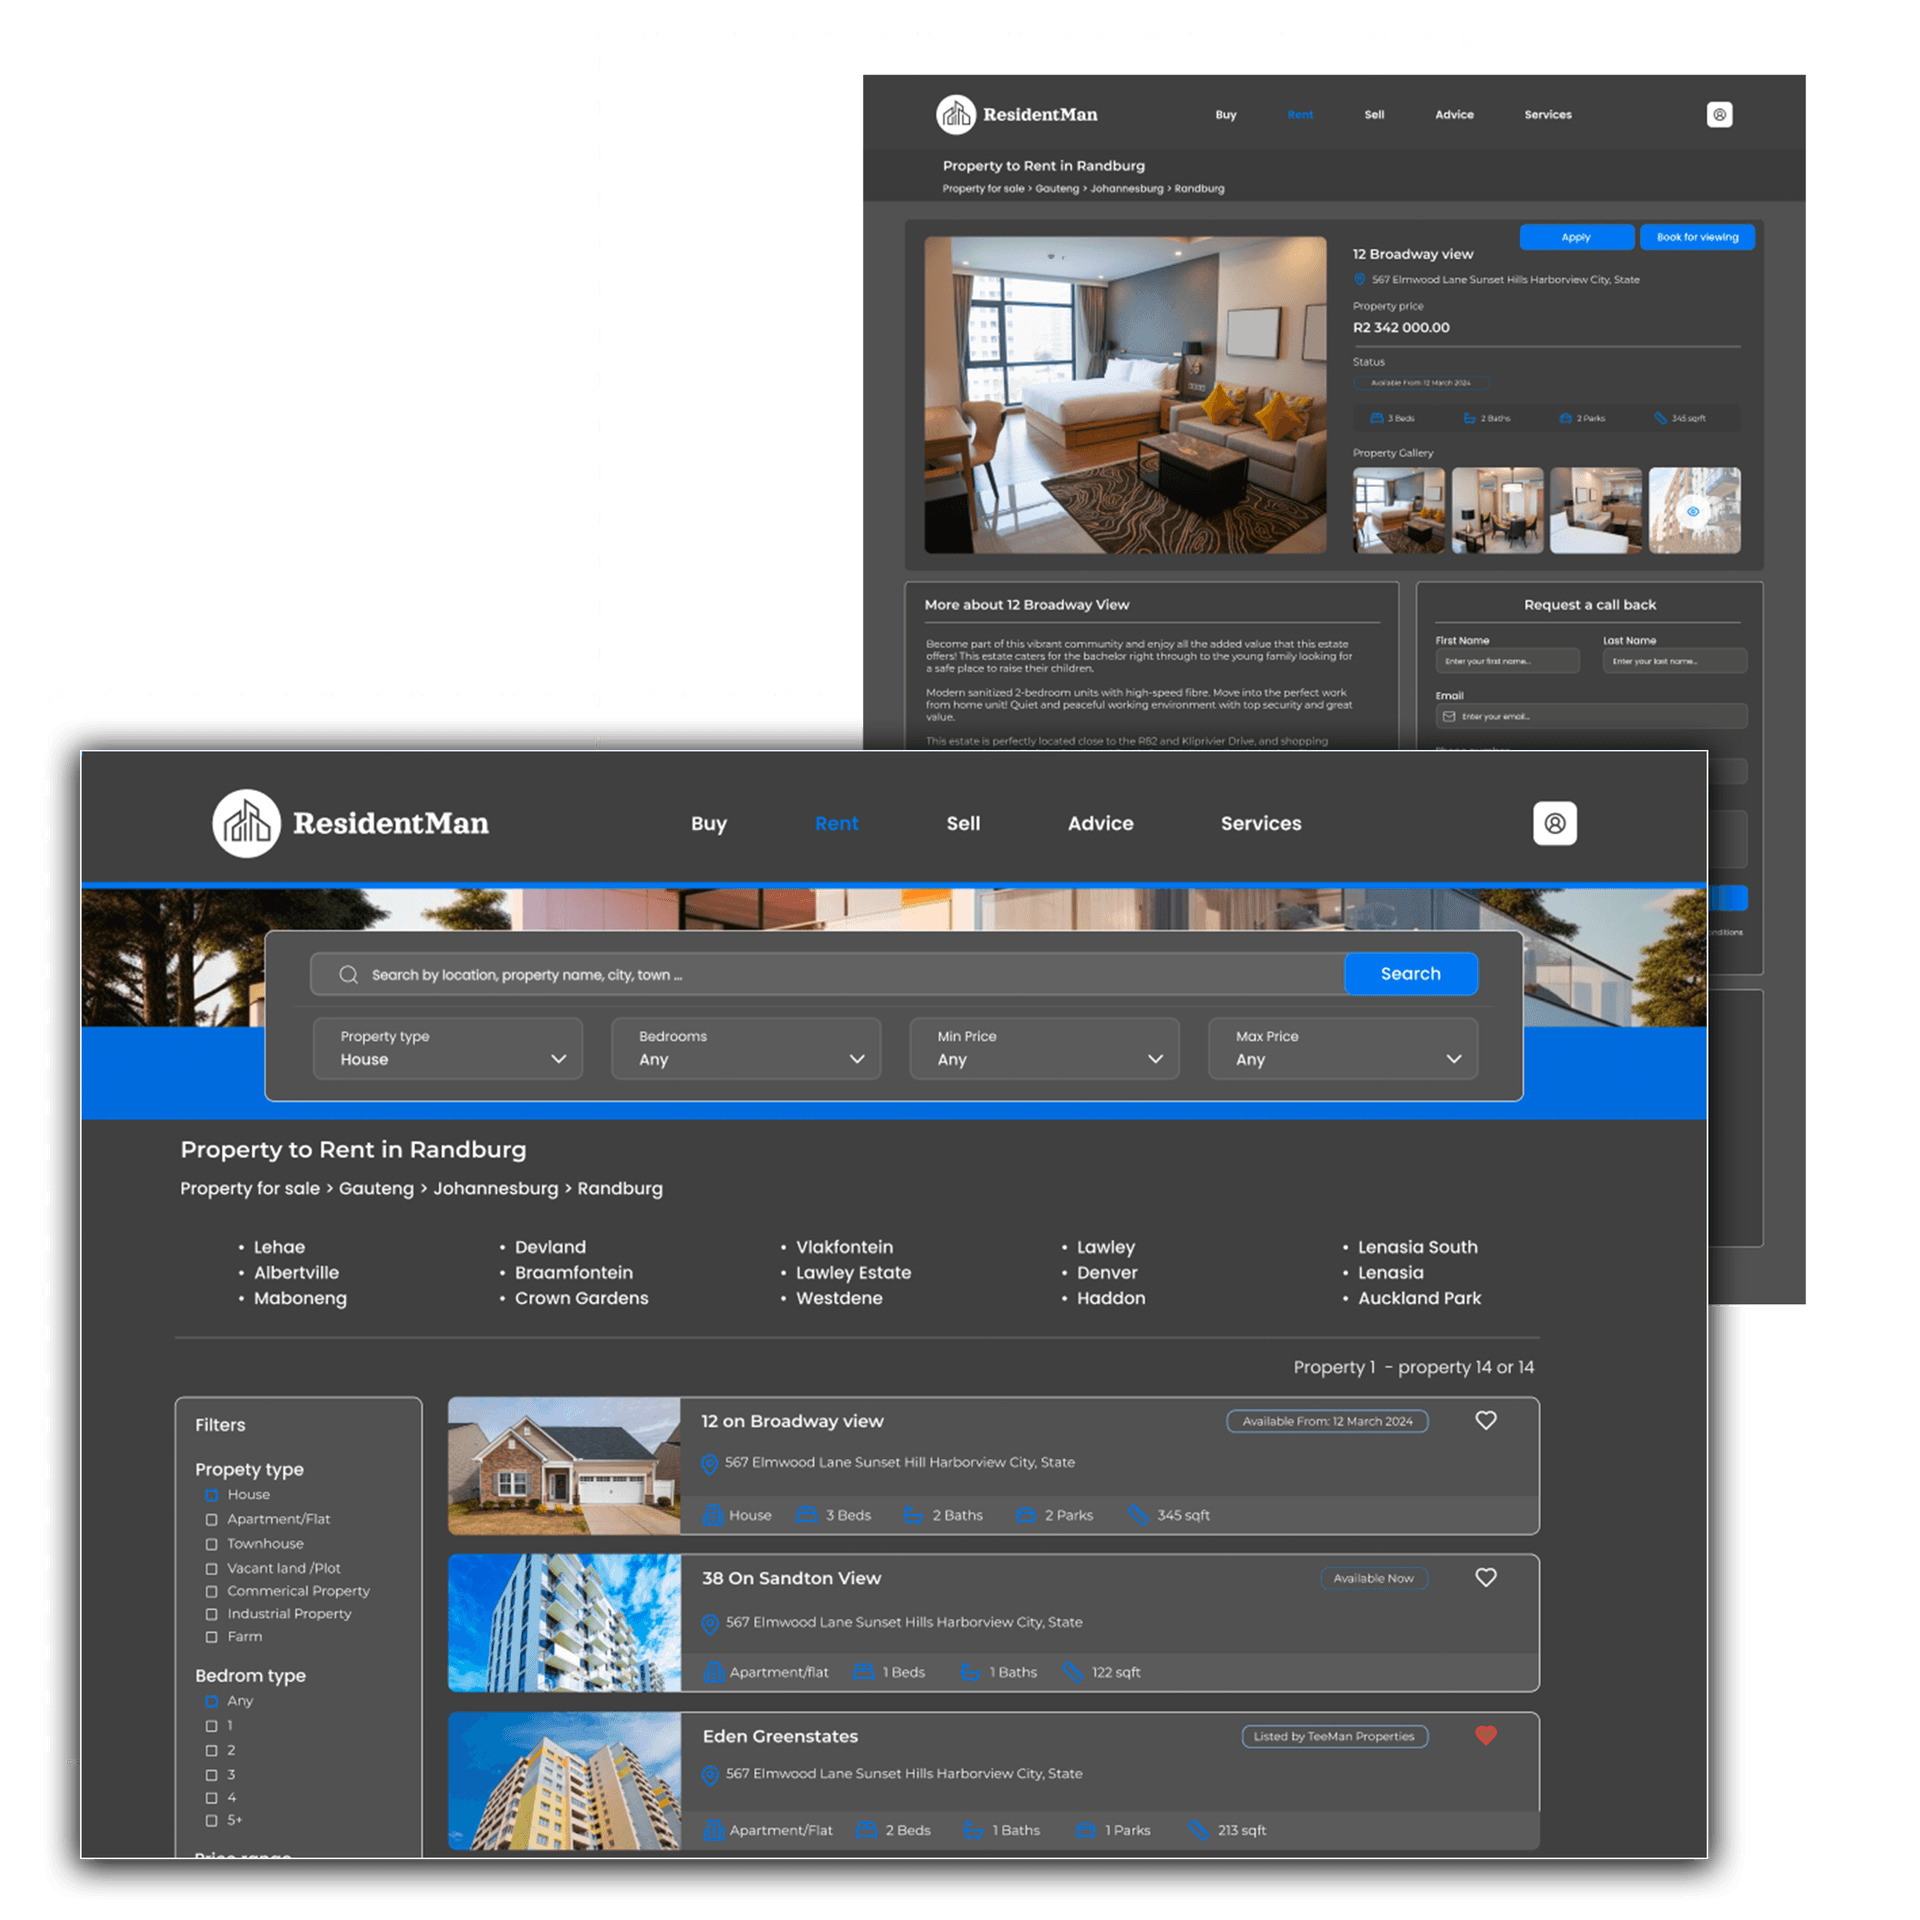1920x1920 pixels.
Task: Open the 38 On Sandton View building thumbnail
Action: [x=564, y=1623]
